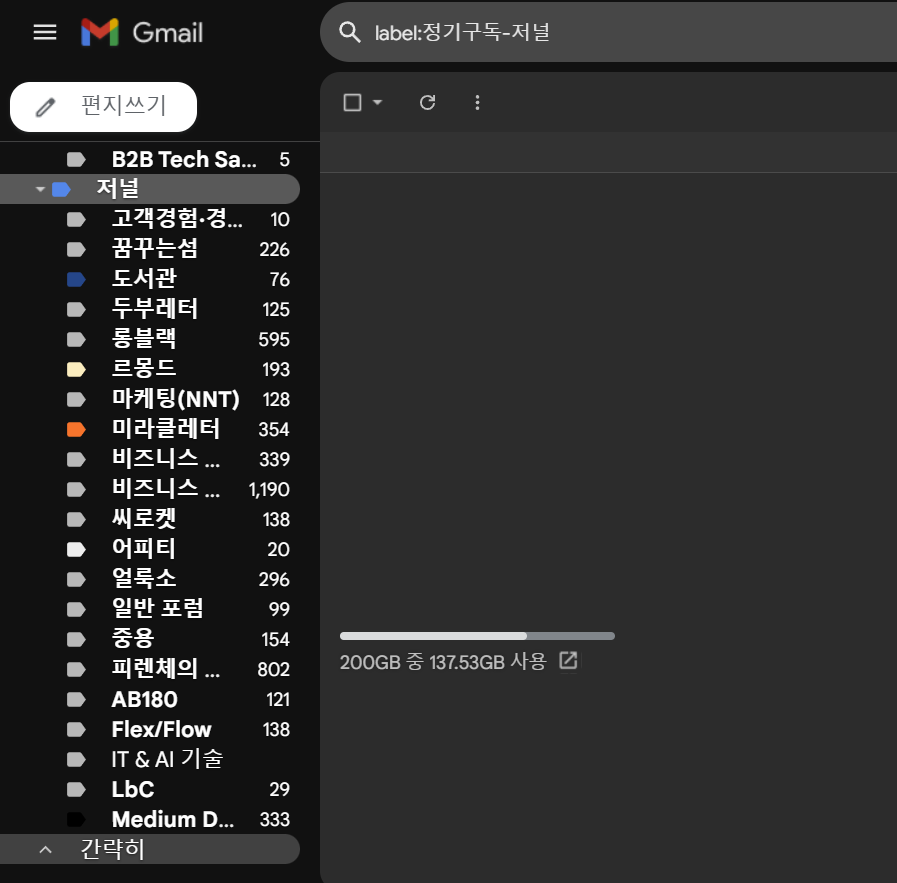897x883 pixels.
Task: Select the 저널 parent label text
Action: click(118, 188)
